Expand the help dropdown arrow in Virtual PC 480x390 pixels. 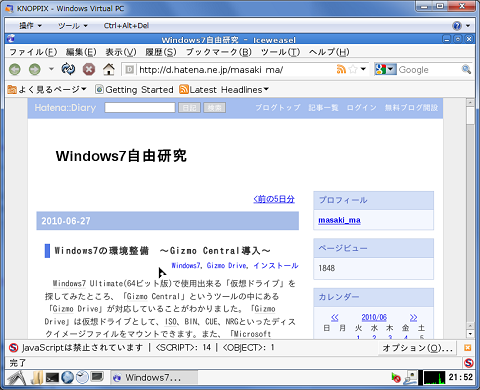(468, 26)
